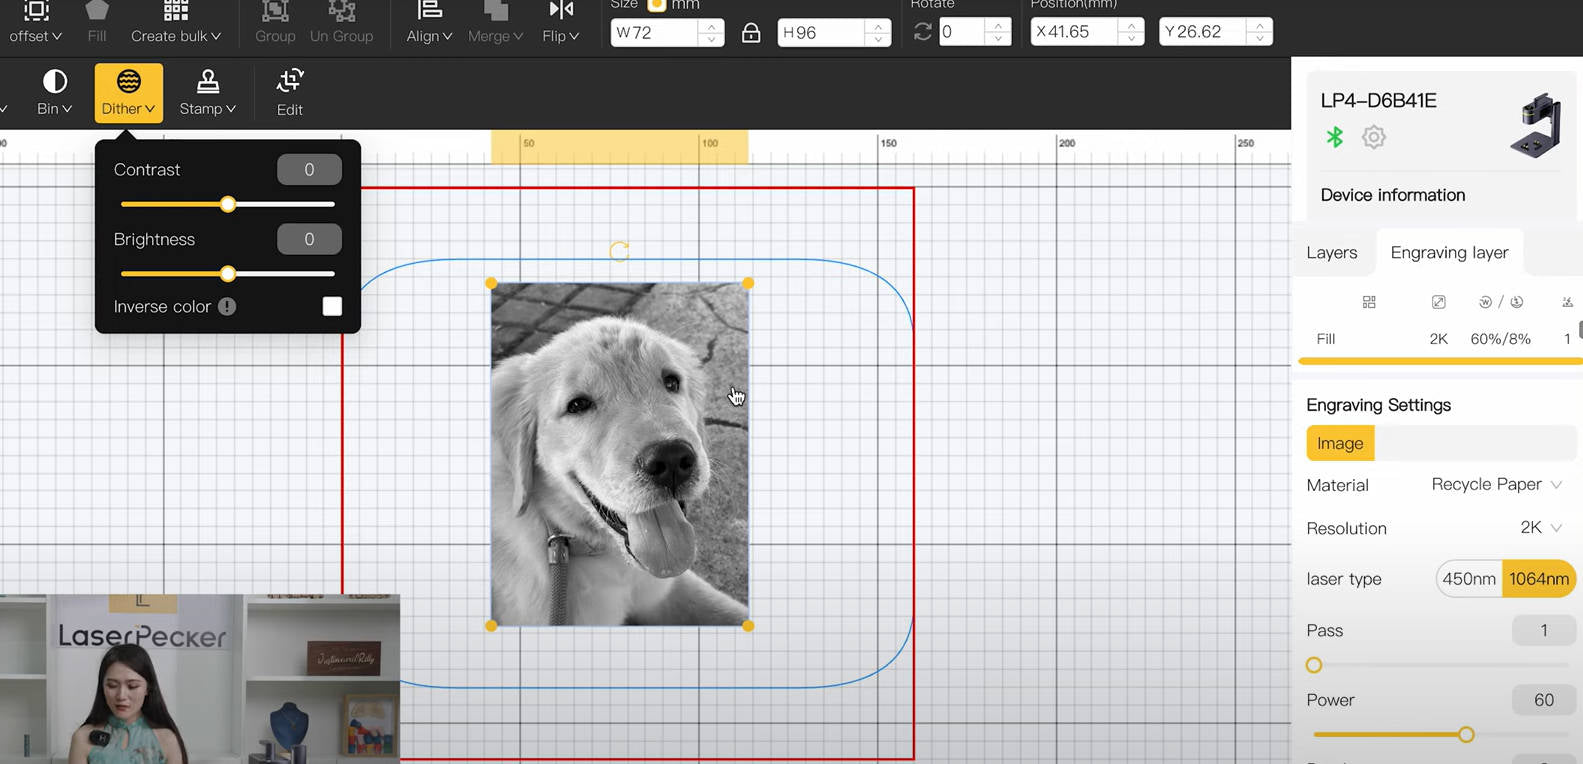Viewport: 1583px width, 764px height.
Task: Click the Pass slider handle
Action: point(1314,665)
